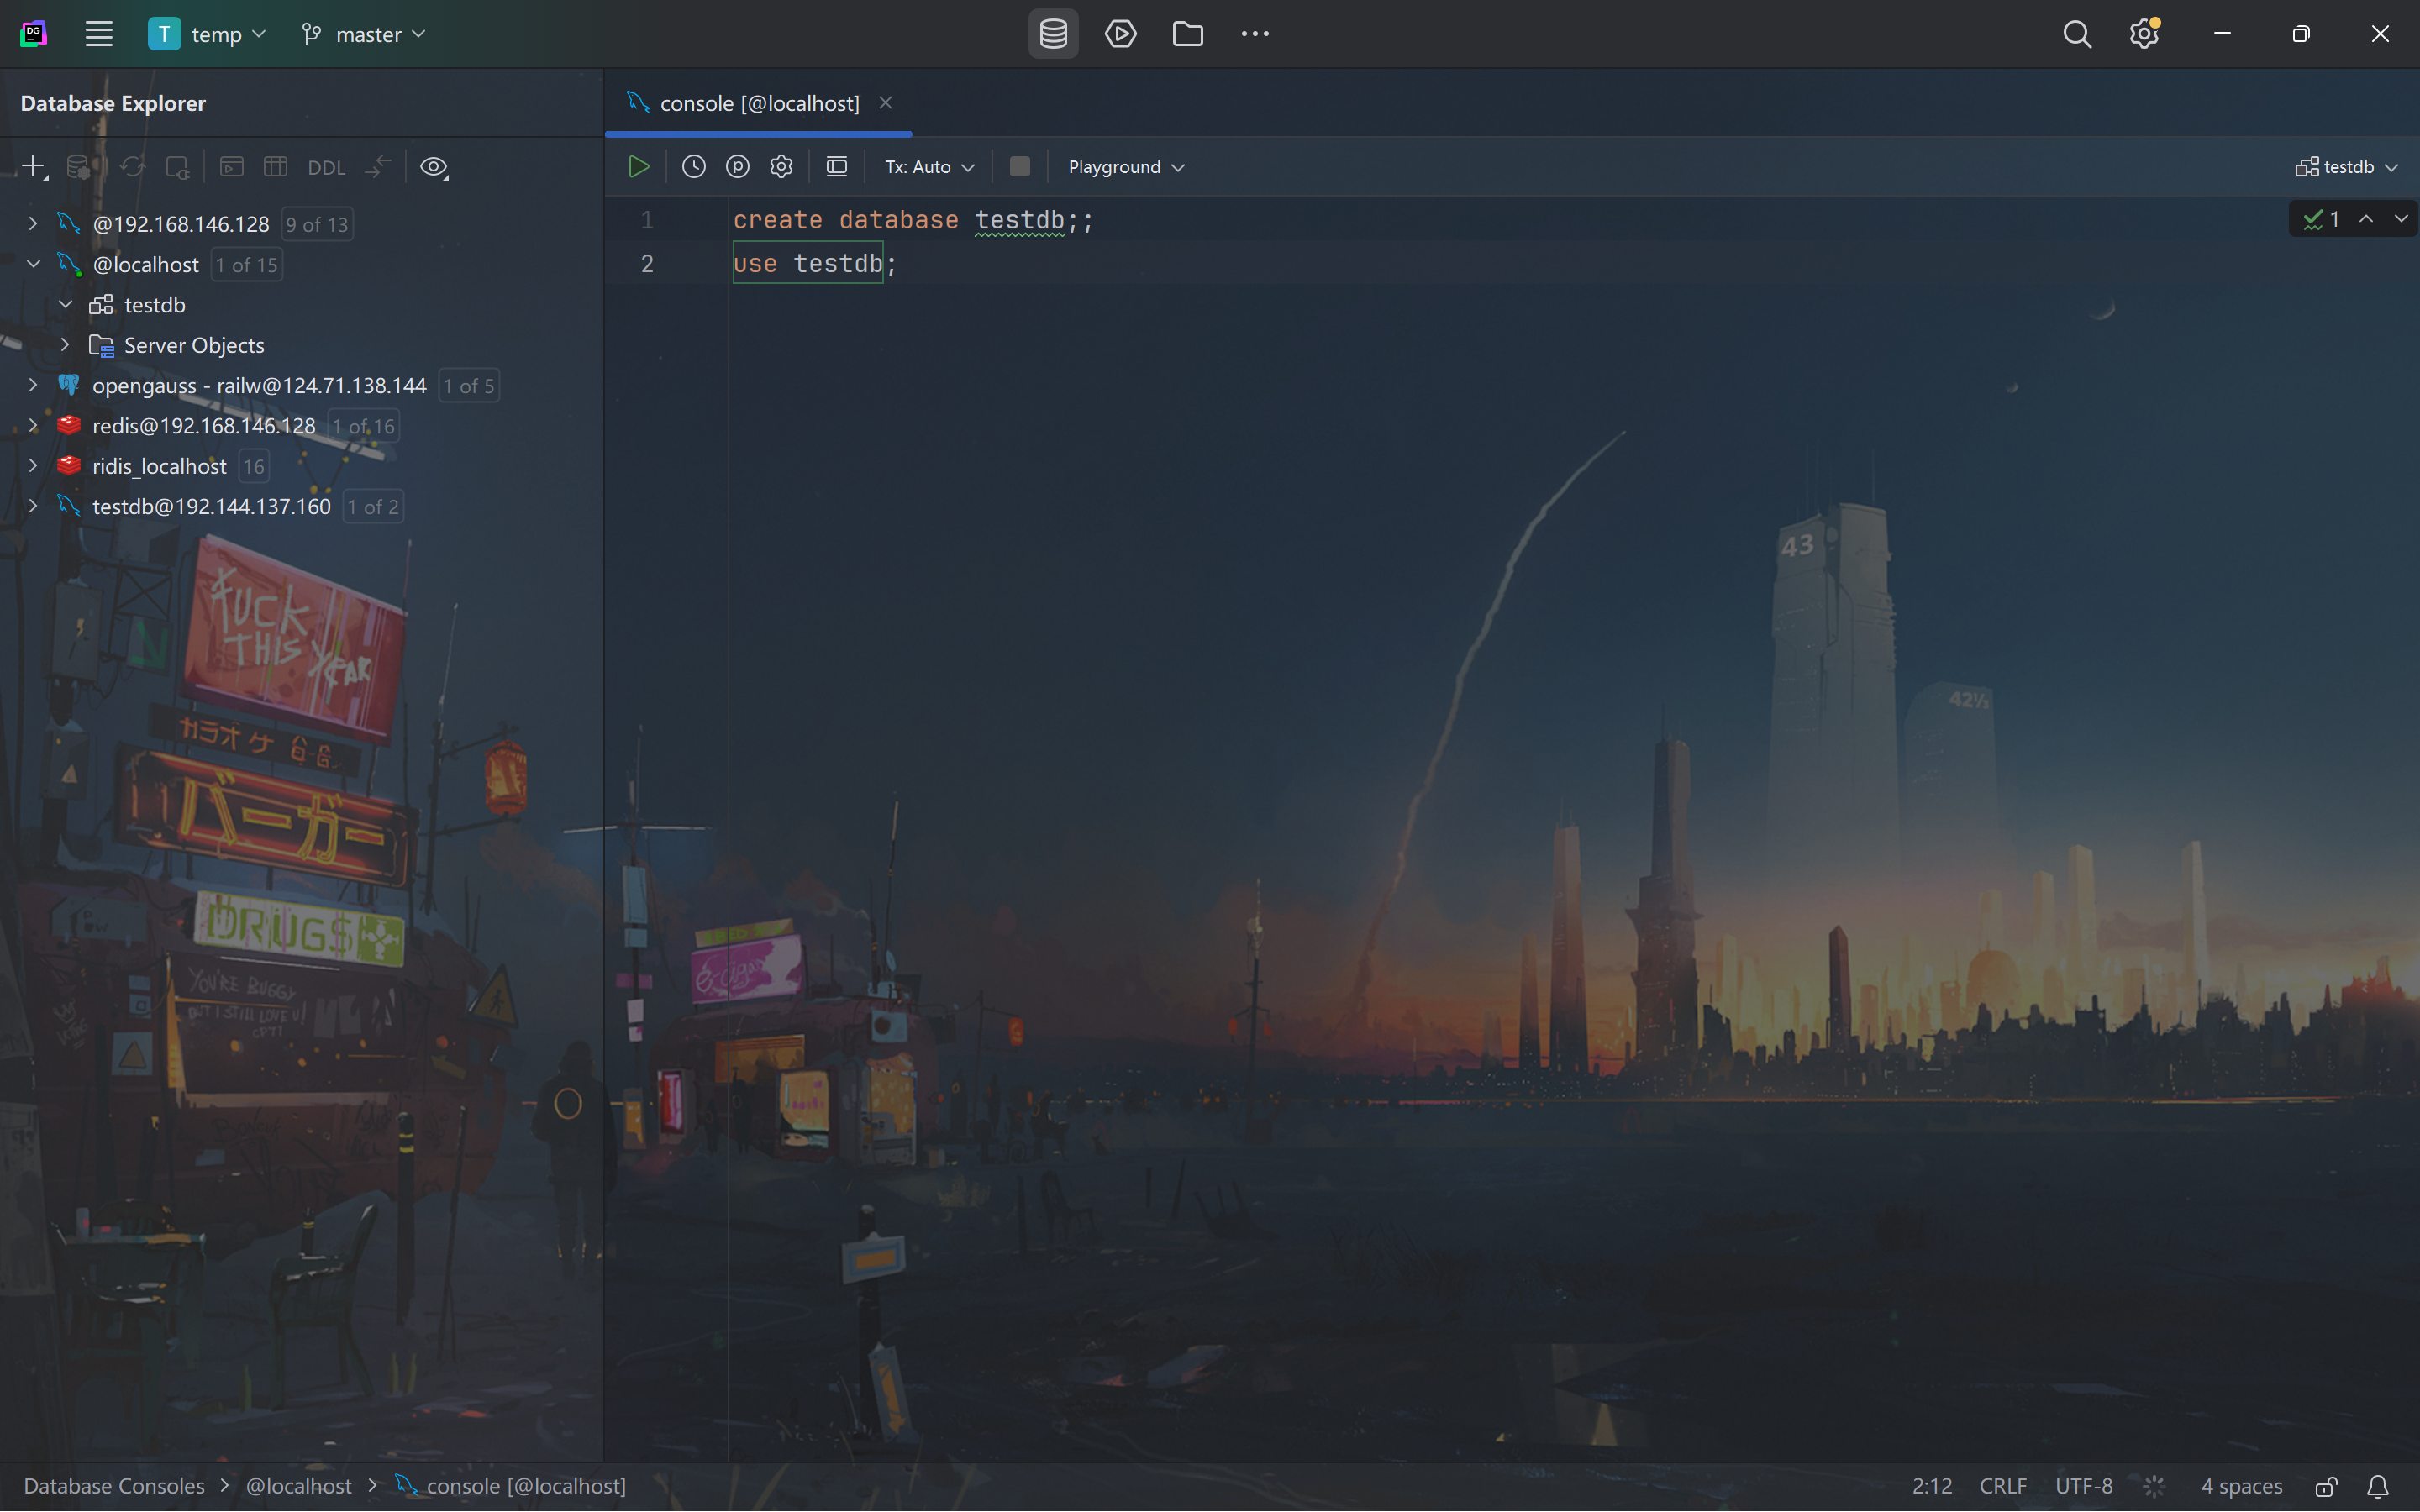Click the stop execution square button

click(x=1019, y=167)
